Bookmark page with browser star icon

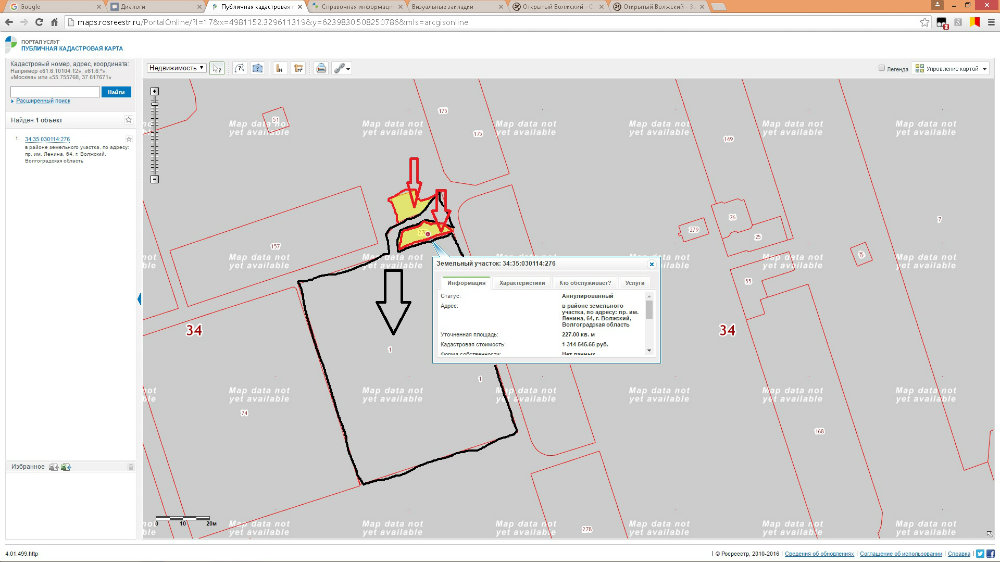[925, 21]
